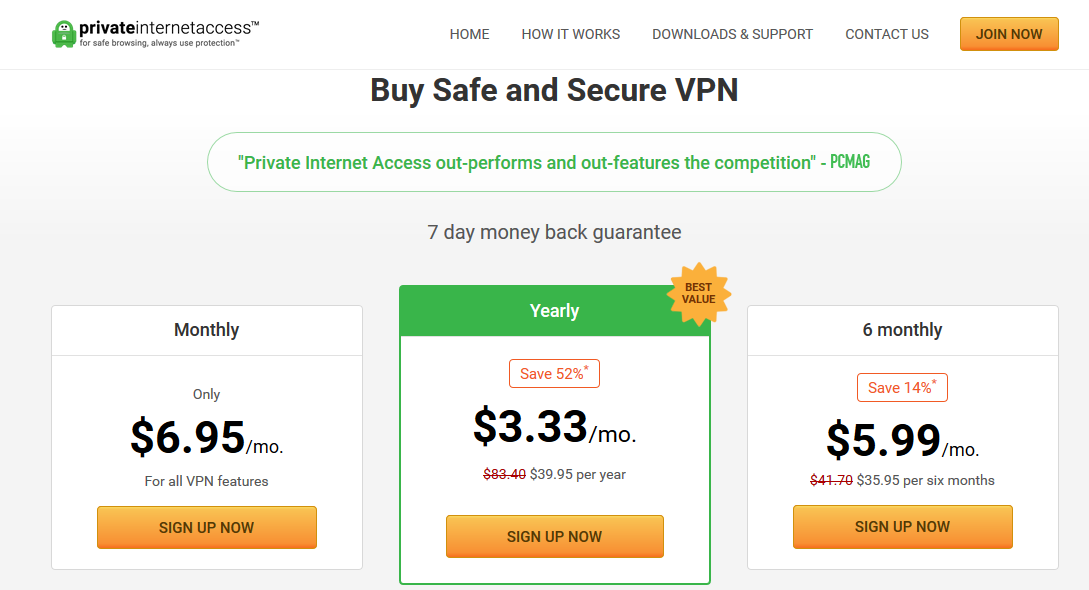Select the 6 monthly plan header

(903, 330)
